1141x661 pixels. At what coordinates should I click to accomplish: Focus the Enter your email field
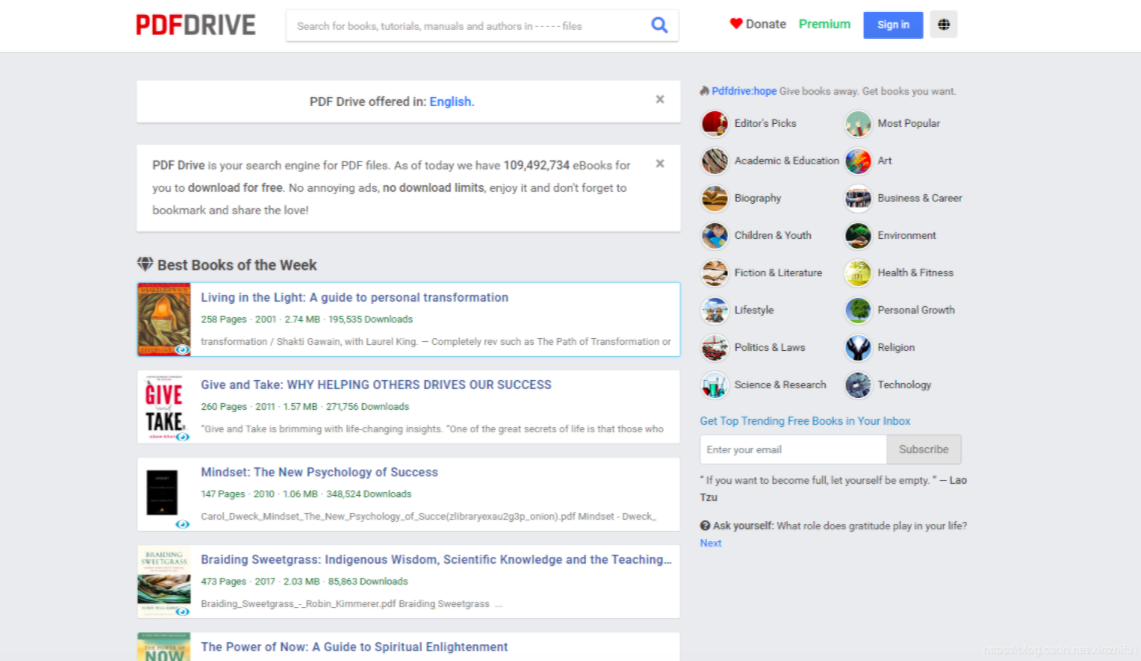[x=793, y=449]
